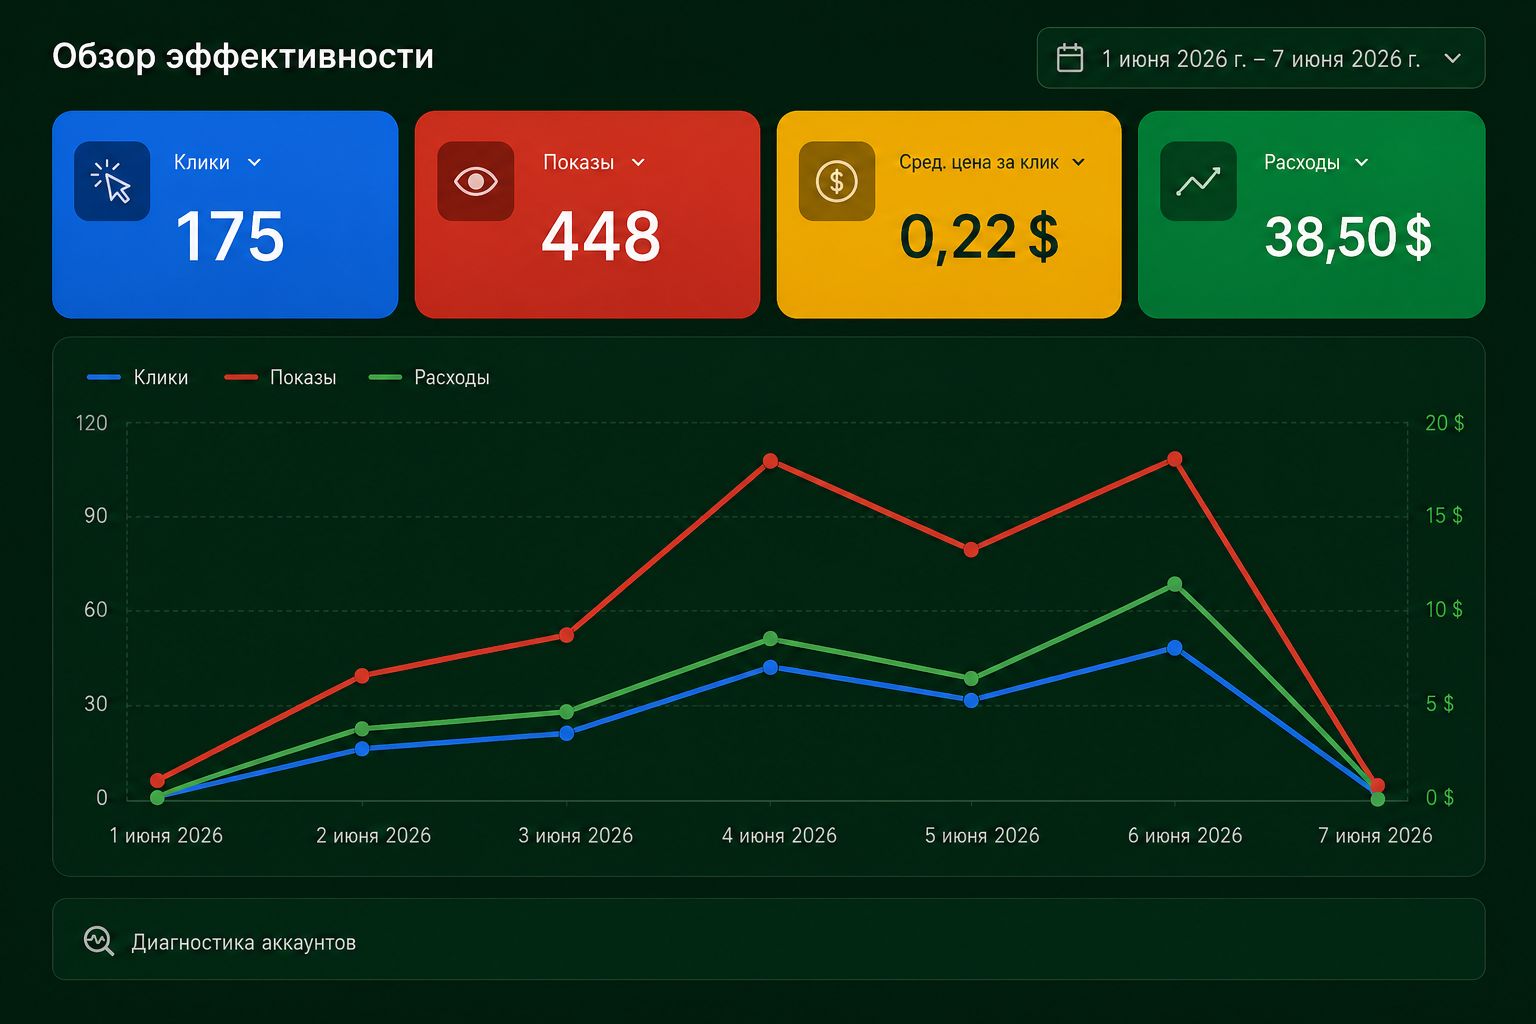Viewport: 1536px width, 1024px height.
Task: Toggle Показы series in chart legend
Action: [280, 377]
